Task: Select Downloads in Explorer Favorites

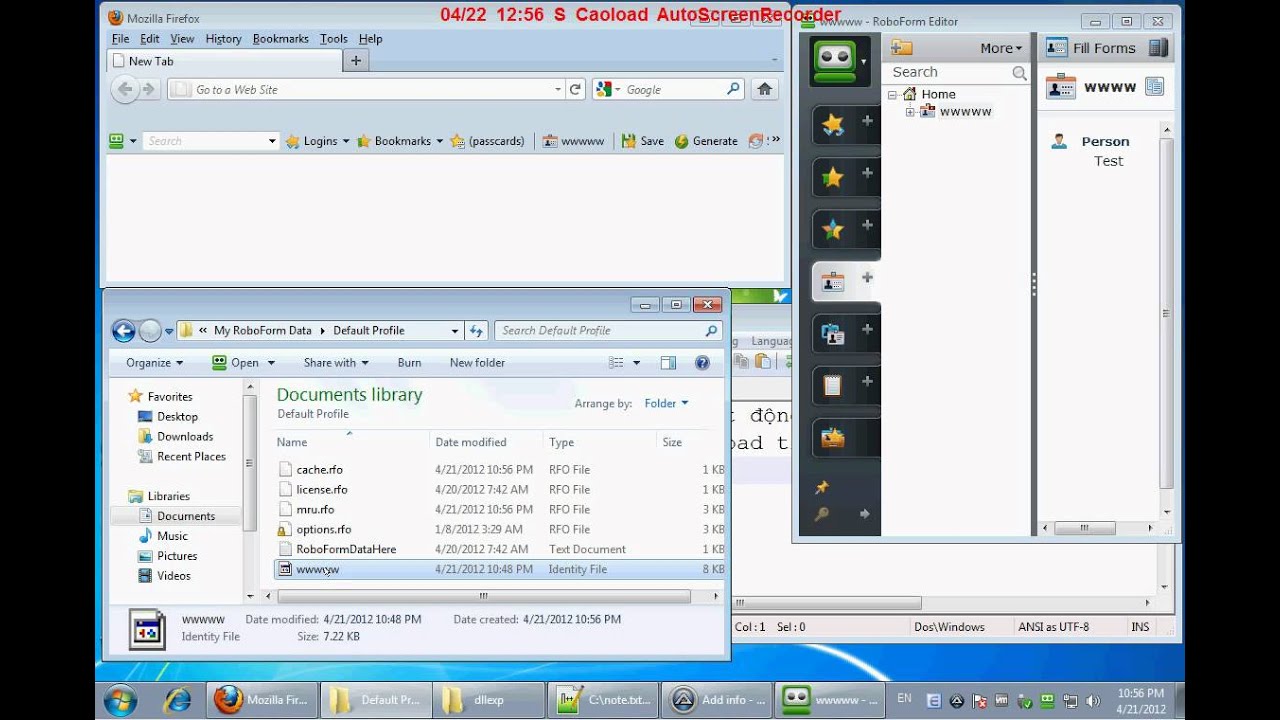Action: click(185, 437)
